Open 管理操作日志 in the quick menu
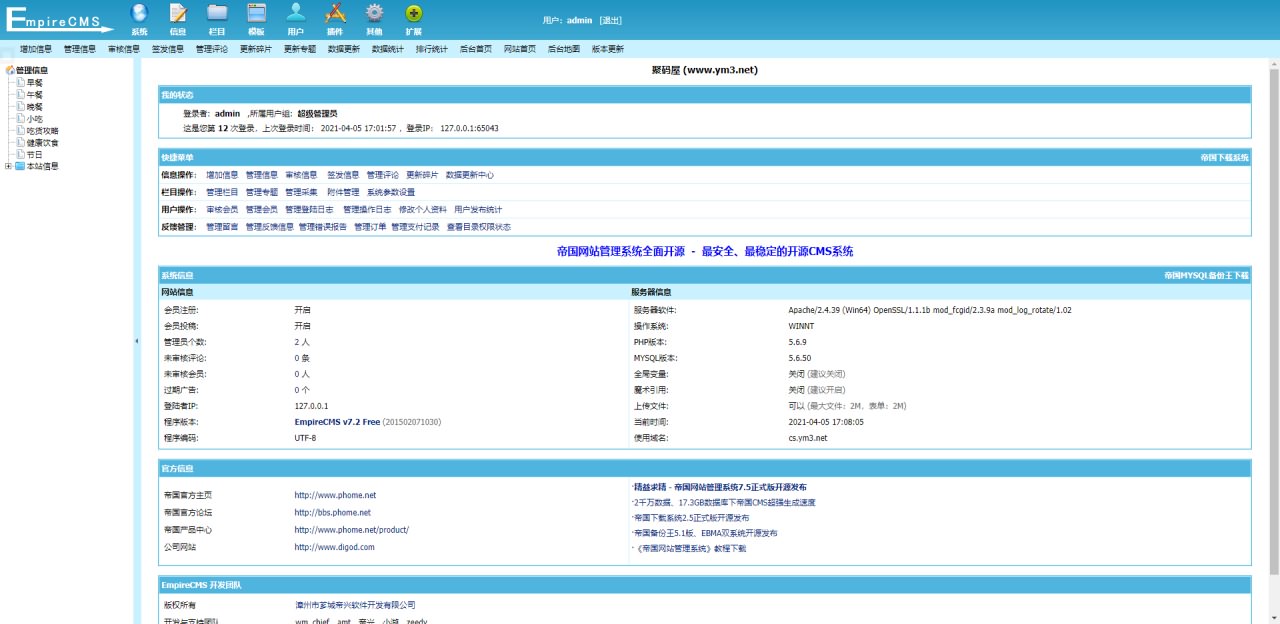1280x624 pixels. coord(367,210)
